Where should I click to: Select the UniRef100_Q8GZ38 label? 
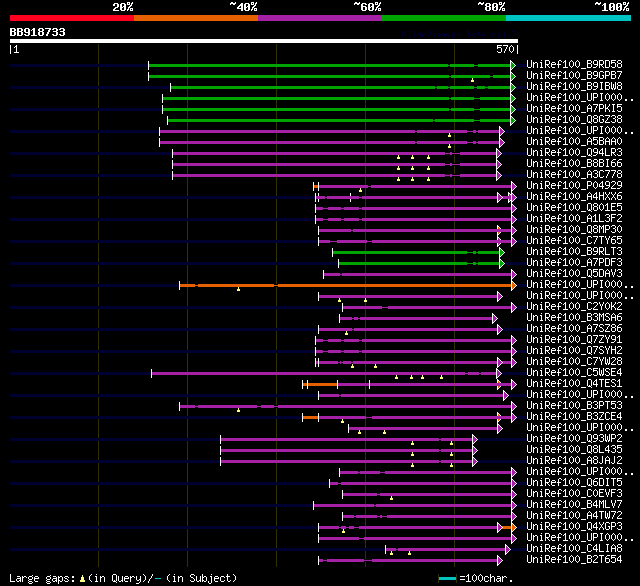click(574, 120)
